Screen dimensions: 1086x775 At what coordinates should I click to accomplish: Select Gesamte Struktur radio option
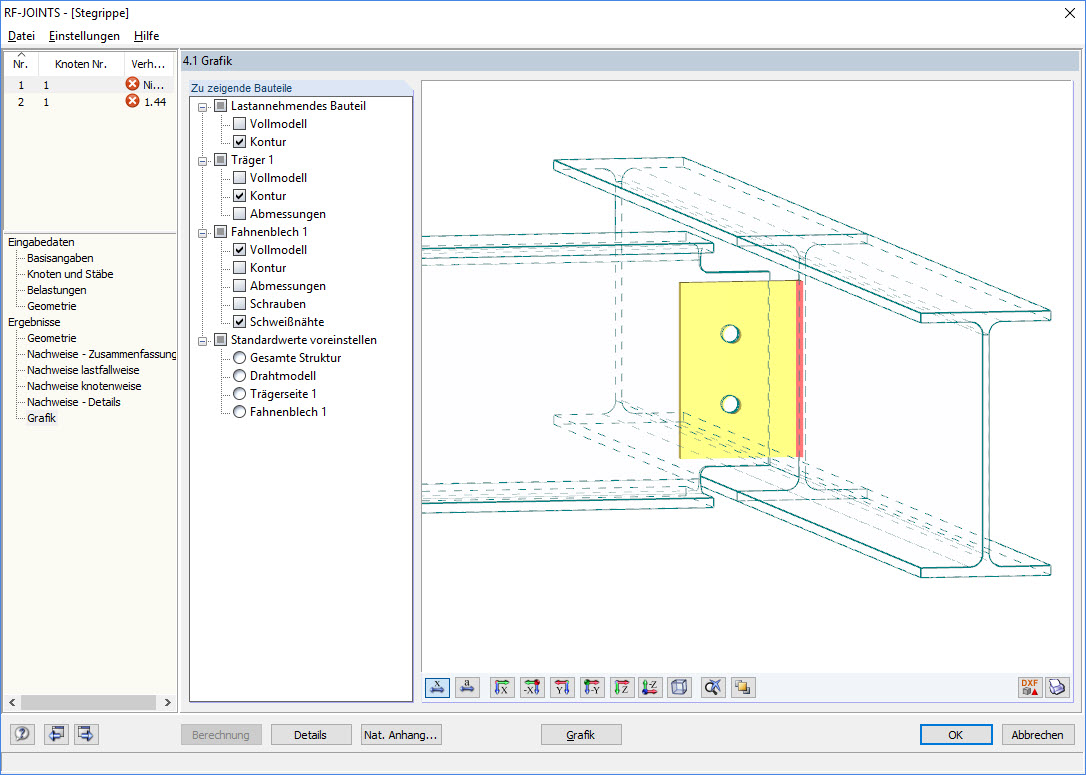(240, 358)
